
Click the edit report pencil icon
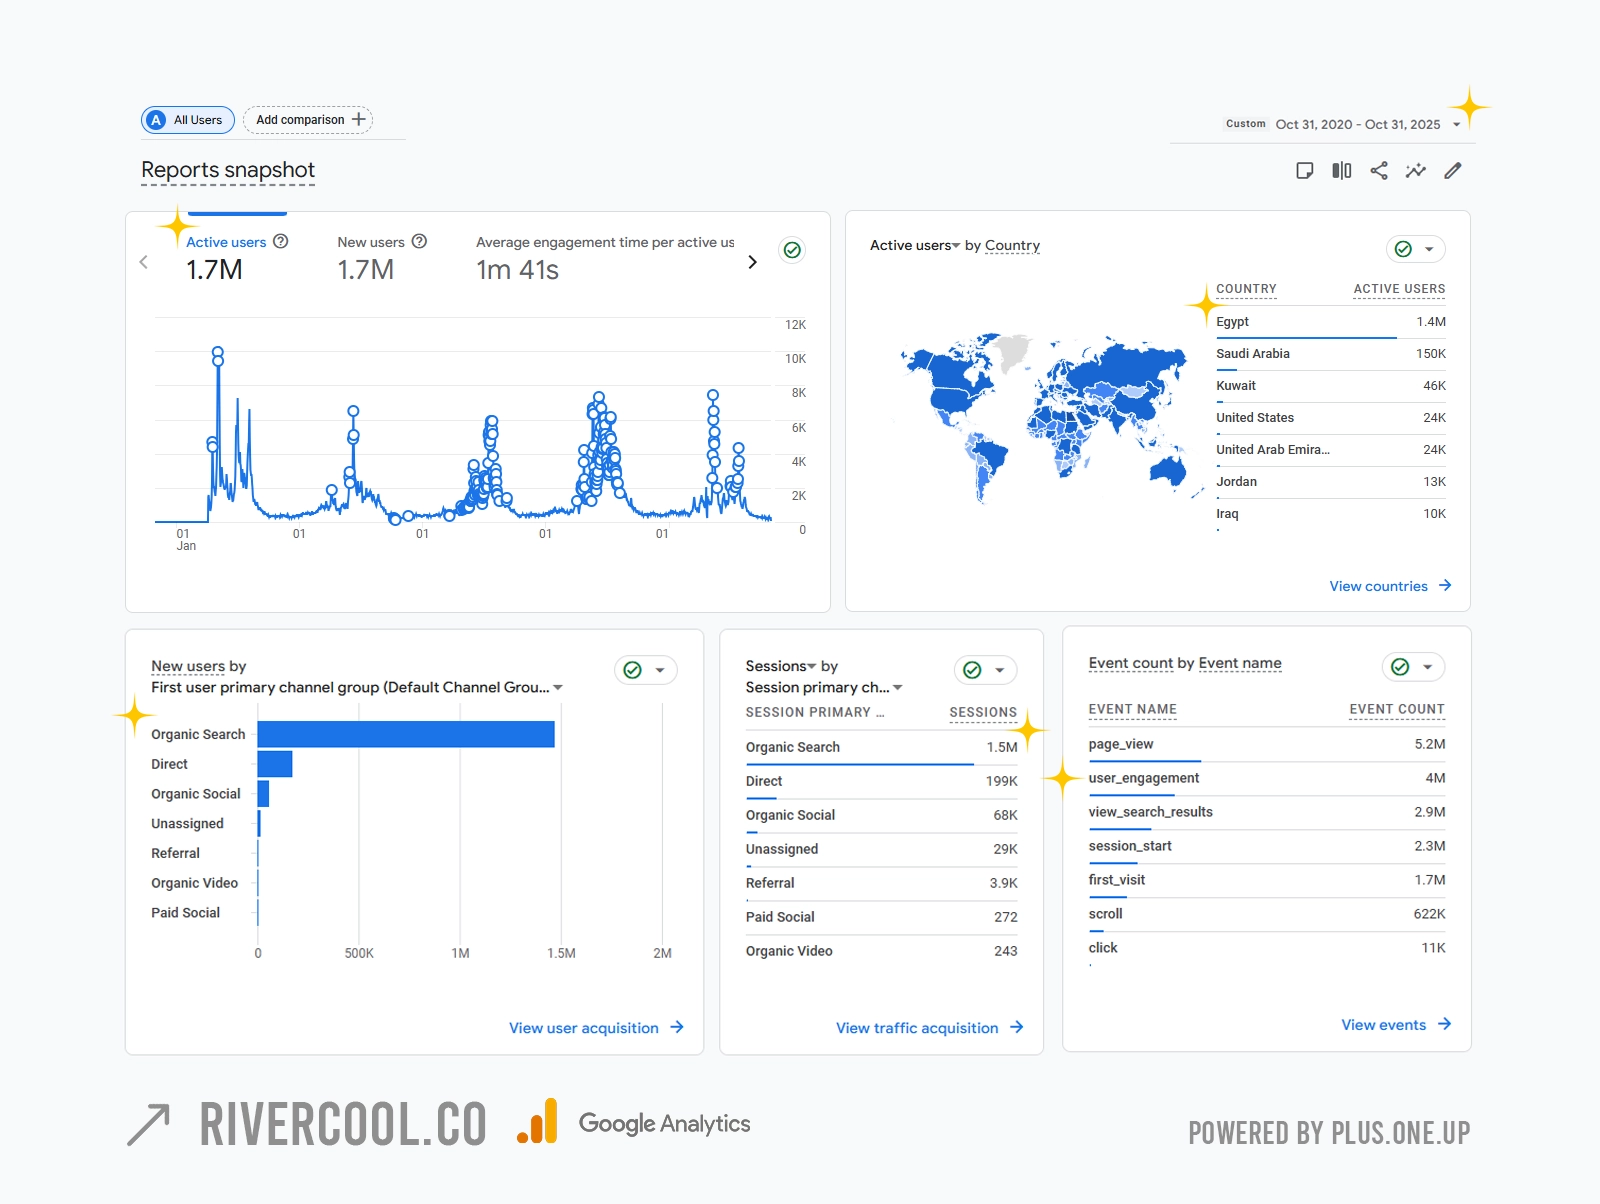point(1453,171)
